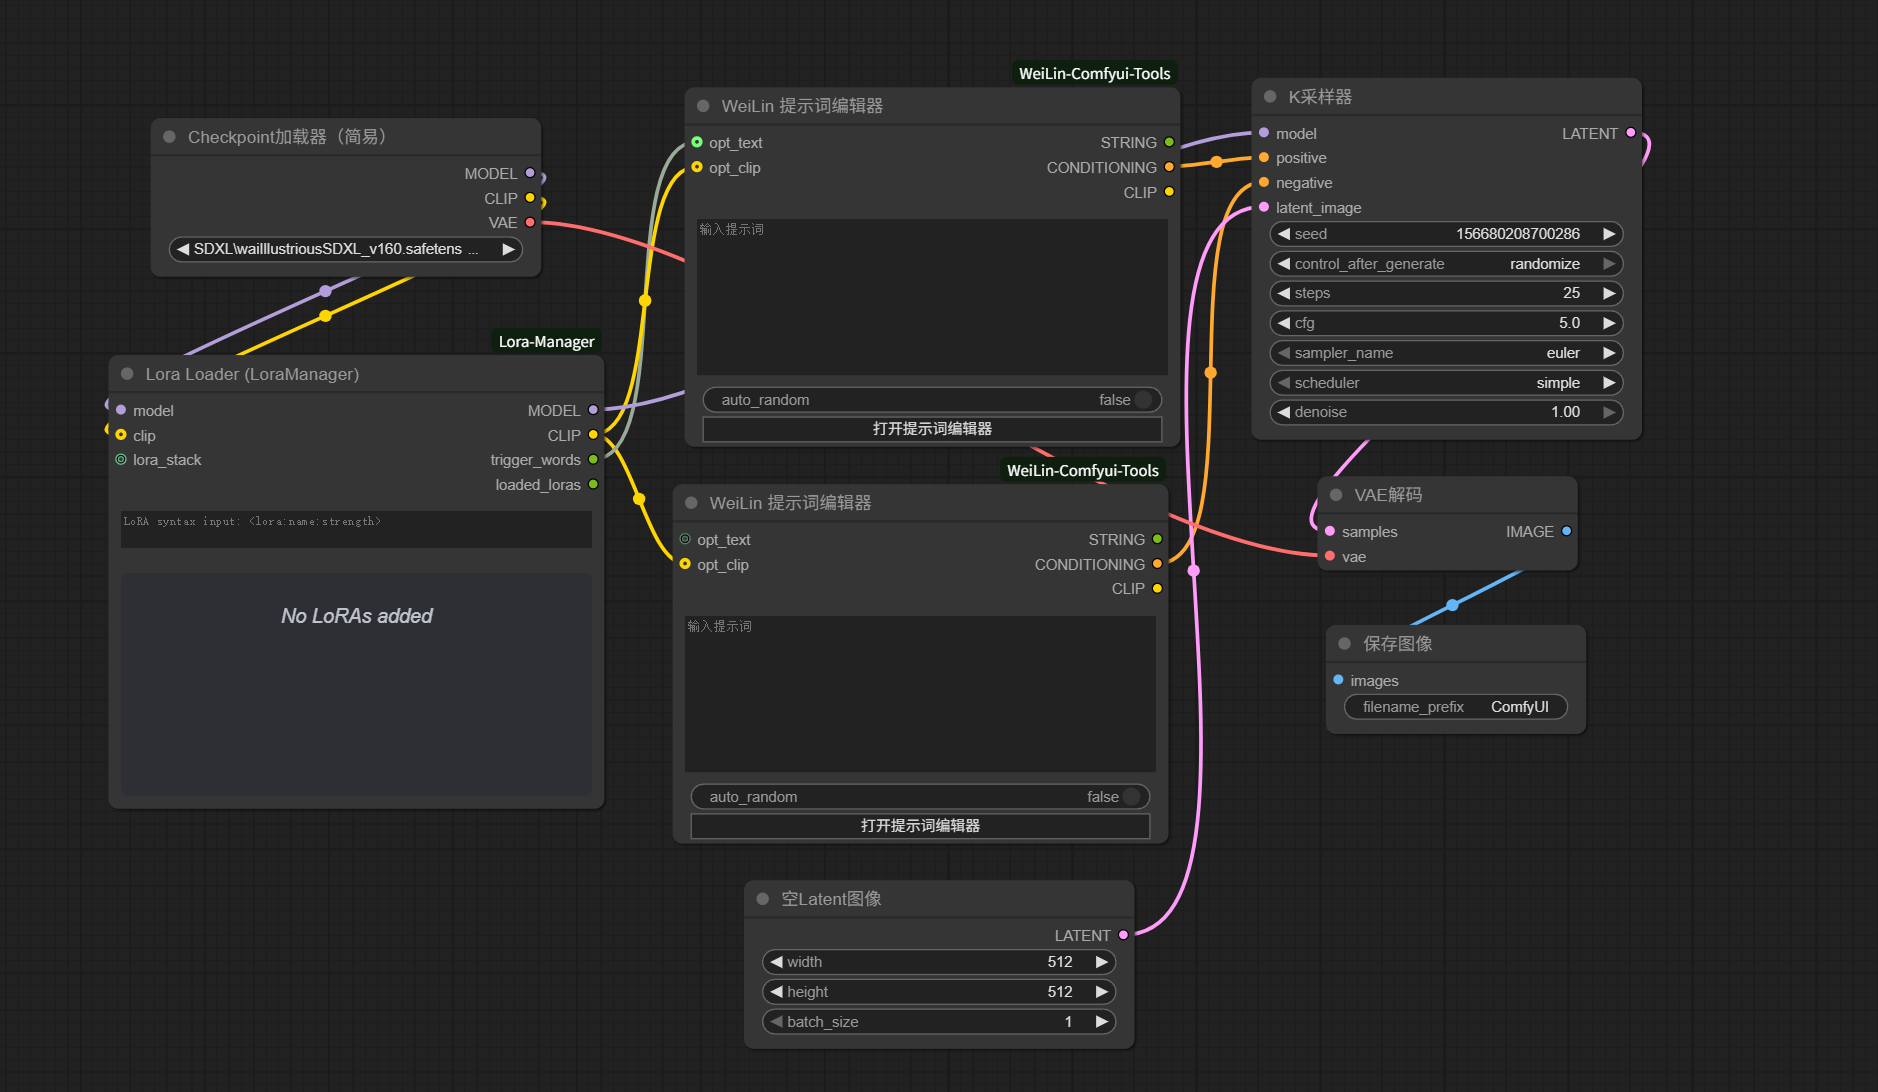This screenshot has width=1878, height=1092.
Task: Toggle auto_random in the lower WeiLin editor
Action: 1130,797
